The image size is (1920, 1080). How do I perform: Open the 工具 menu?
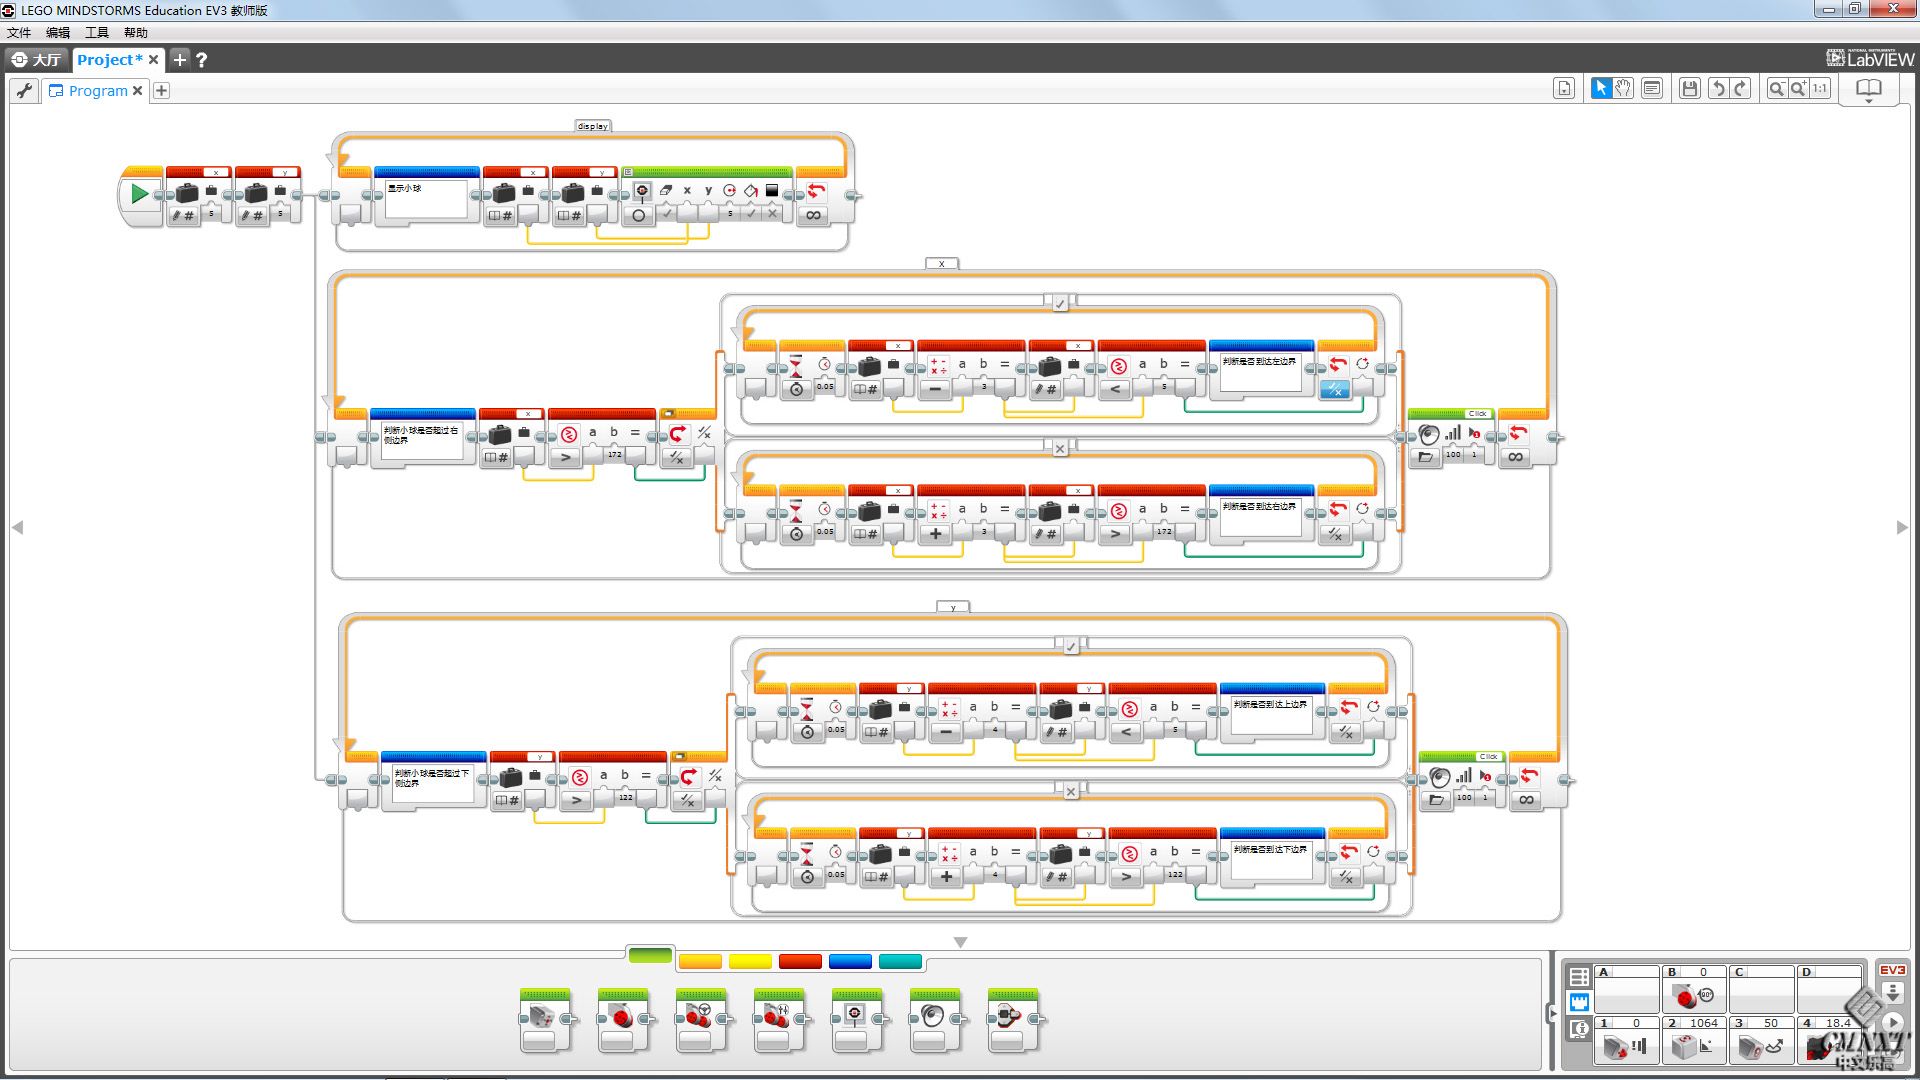click(x=97, y=32)
